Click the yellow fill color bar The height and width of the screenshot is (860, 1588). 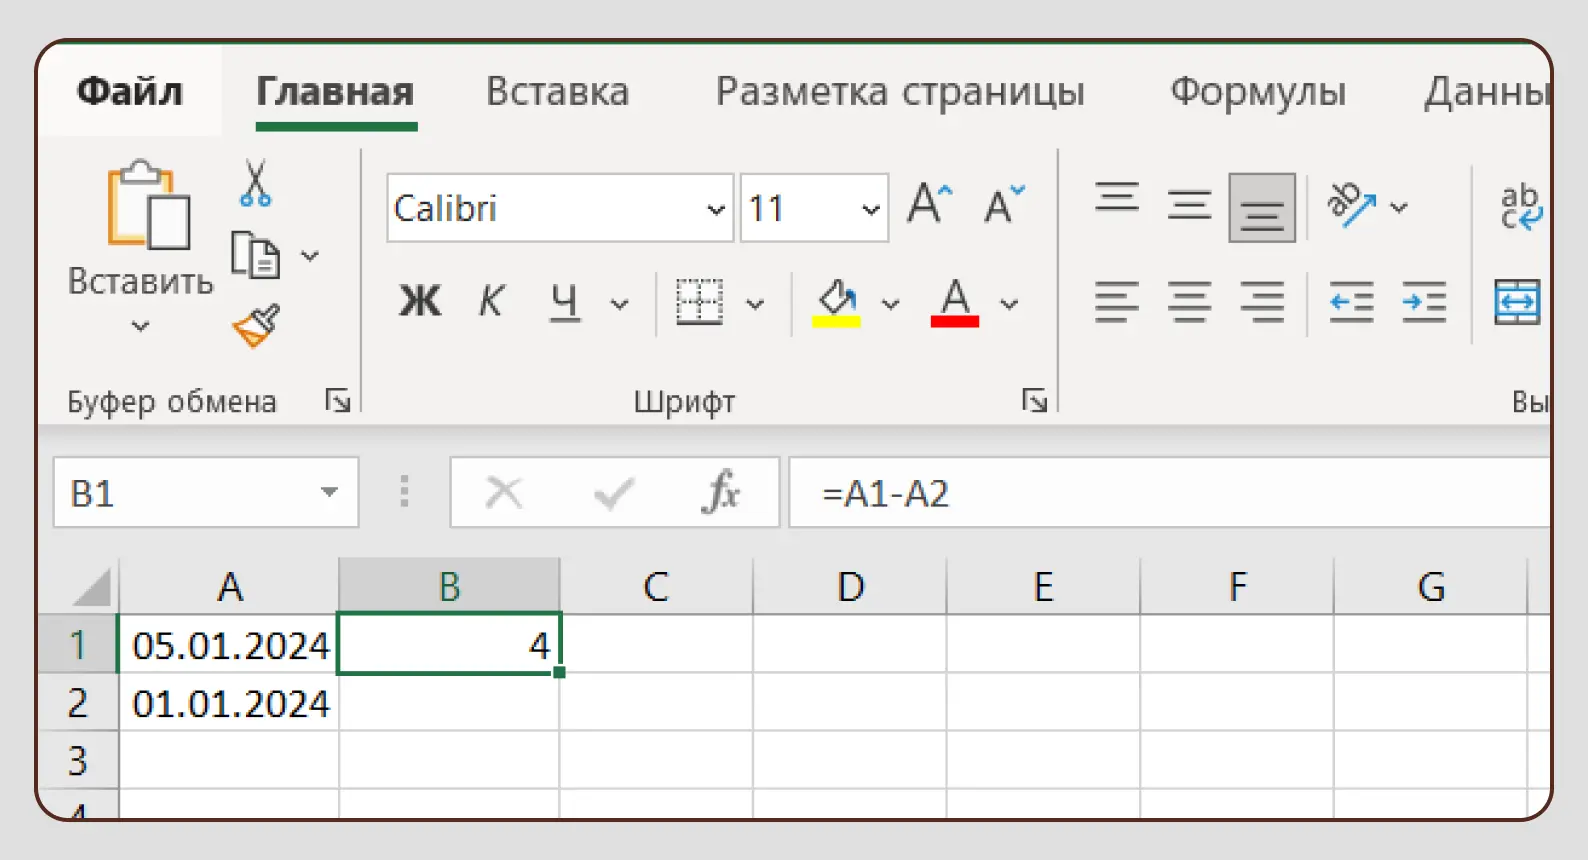[x=837, y=322]
